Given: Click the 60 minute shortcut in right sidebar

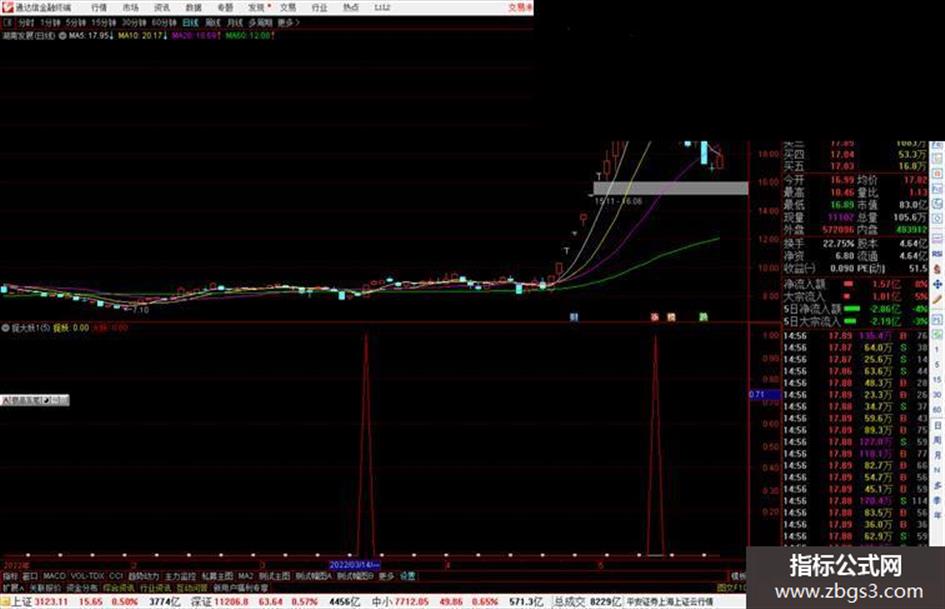Looking at the screenshot, I should pyautogui.click(x=937, y=410).
